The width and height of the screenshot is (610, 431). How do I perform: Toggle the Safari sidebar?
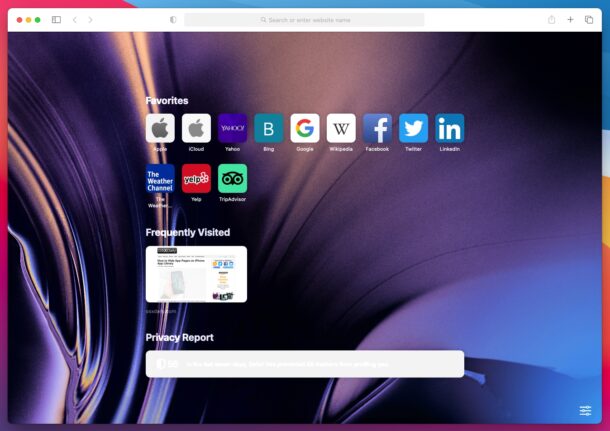point(56,19)
